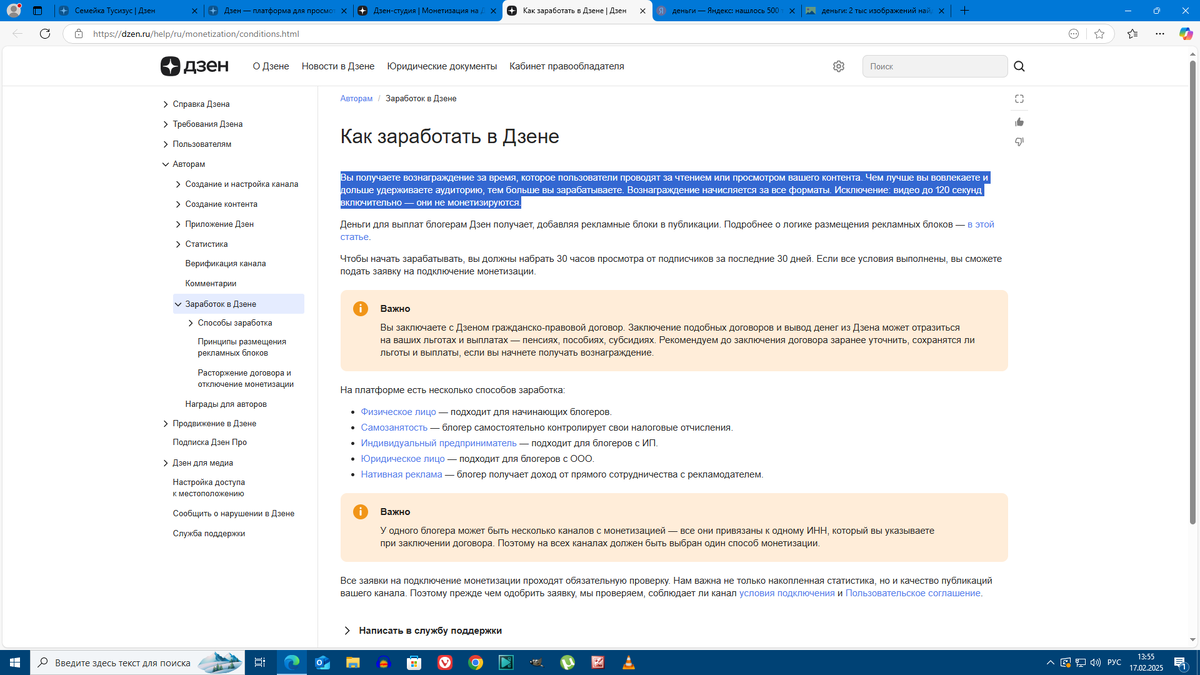
Task: Click the browser address bar URL
Action: (x=195, y=33)
